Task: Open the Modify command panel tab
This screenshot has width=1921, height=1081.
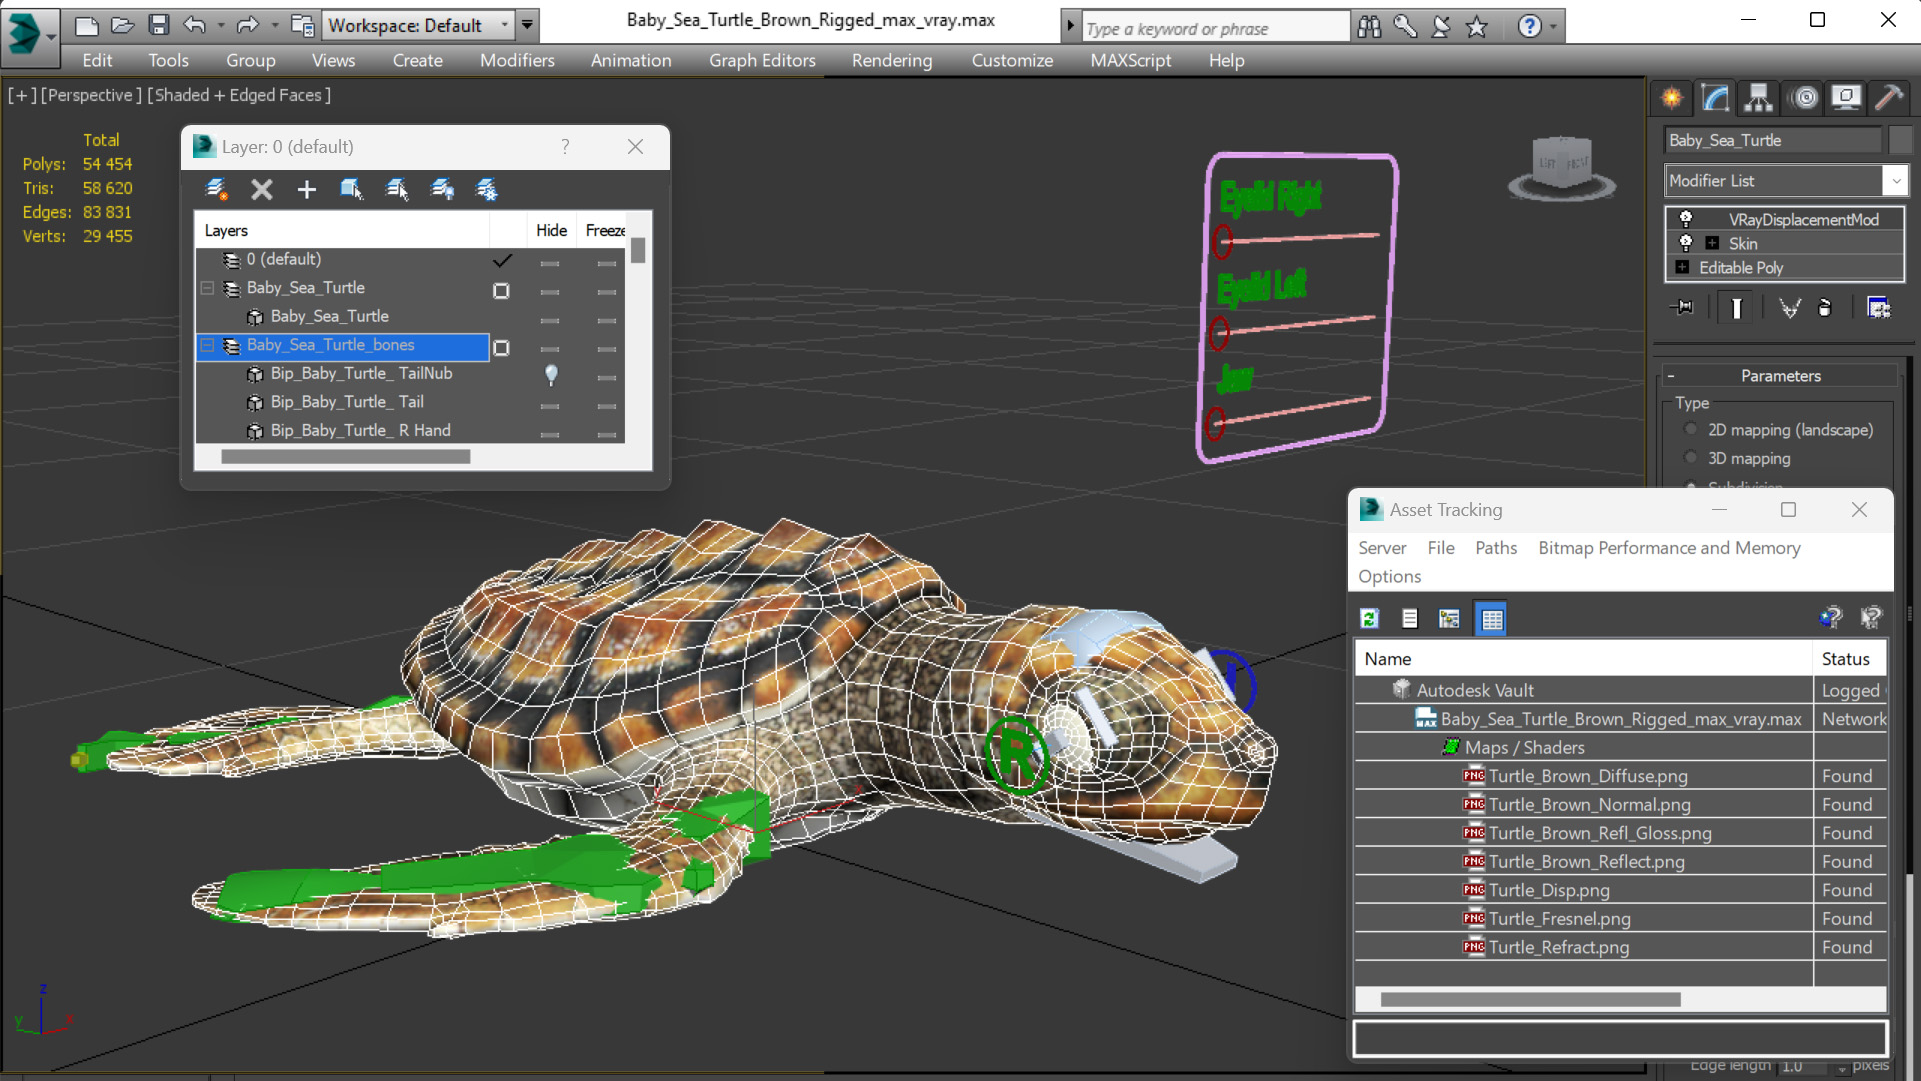Action: [x=1715, y=97]
